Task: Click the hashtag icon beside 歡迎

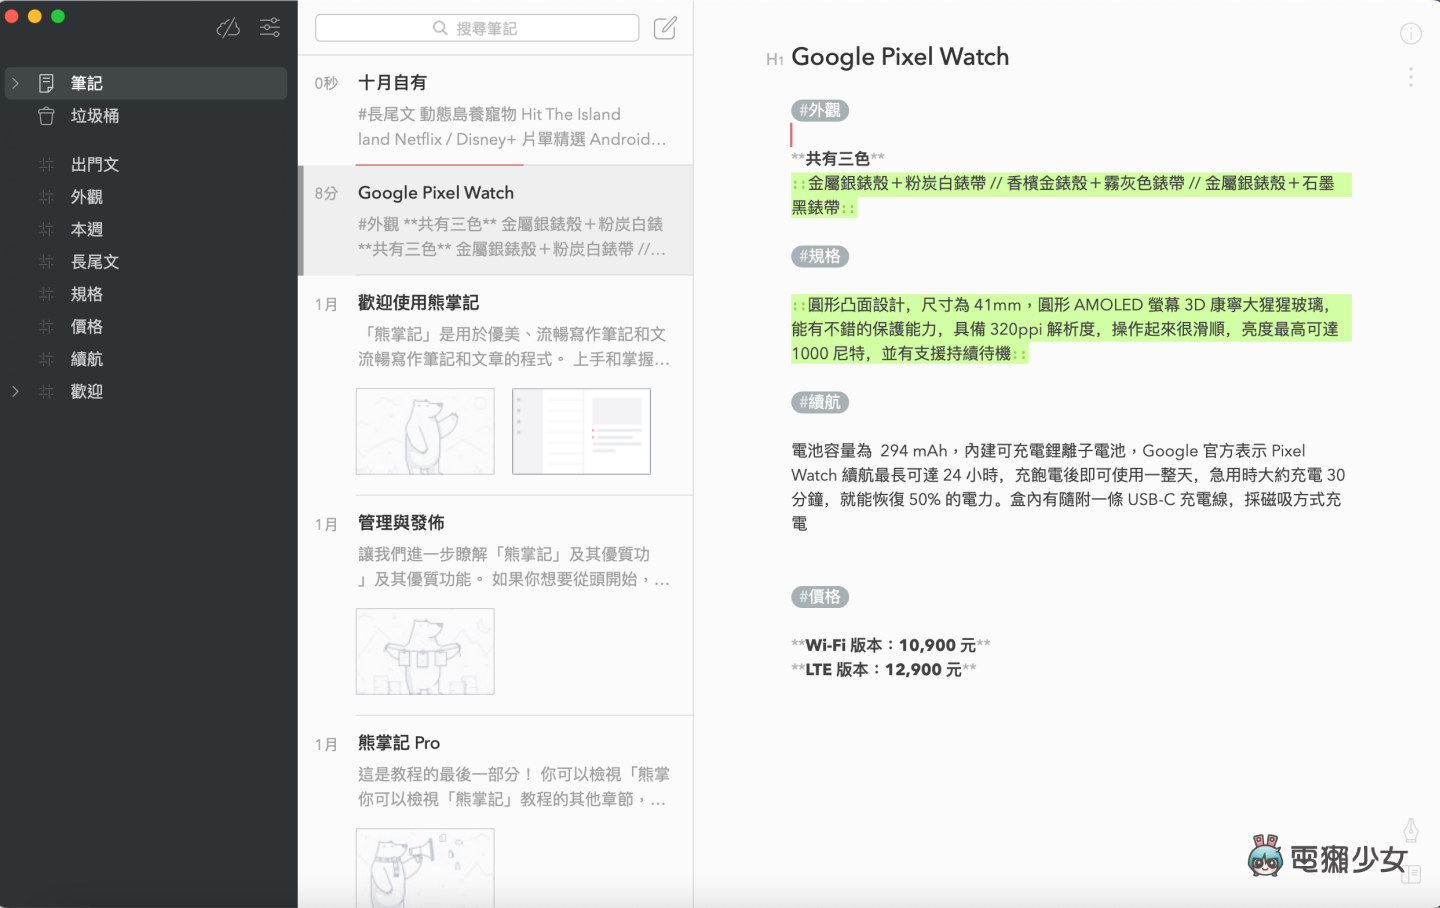Action: click(46, 392)
